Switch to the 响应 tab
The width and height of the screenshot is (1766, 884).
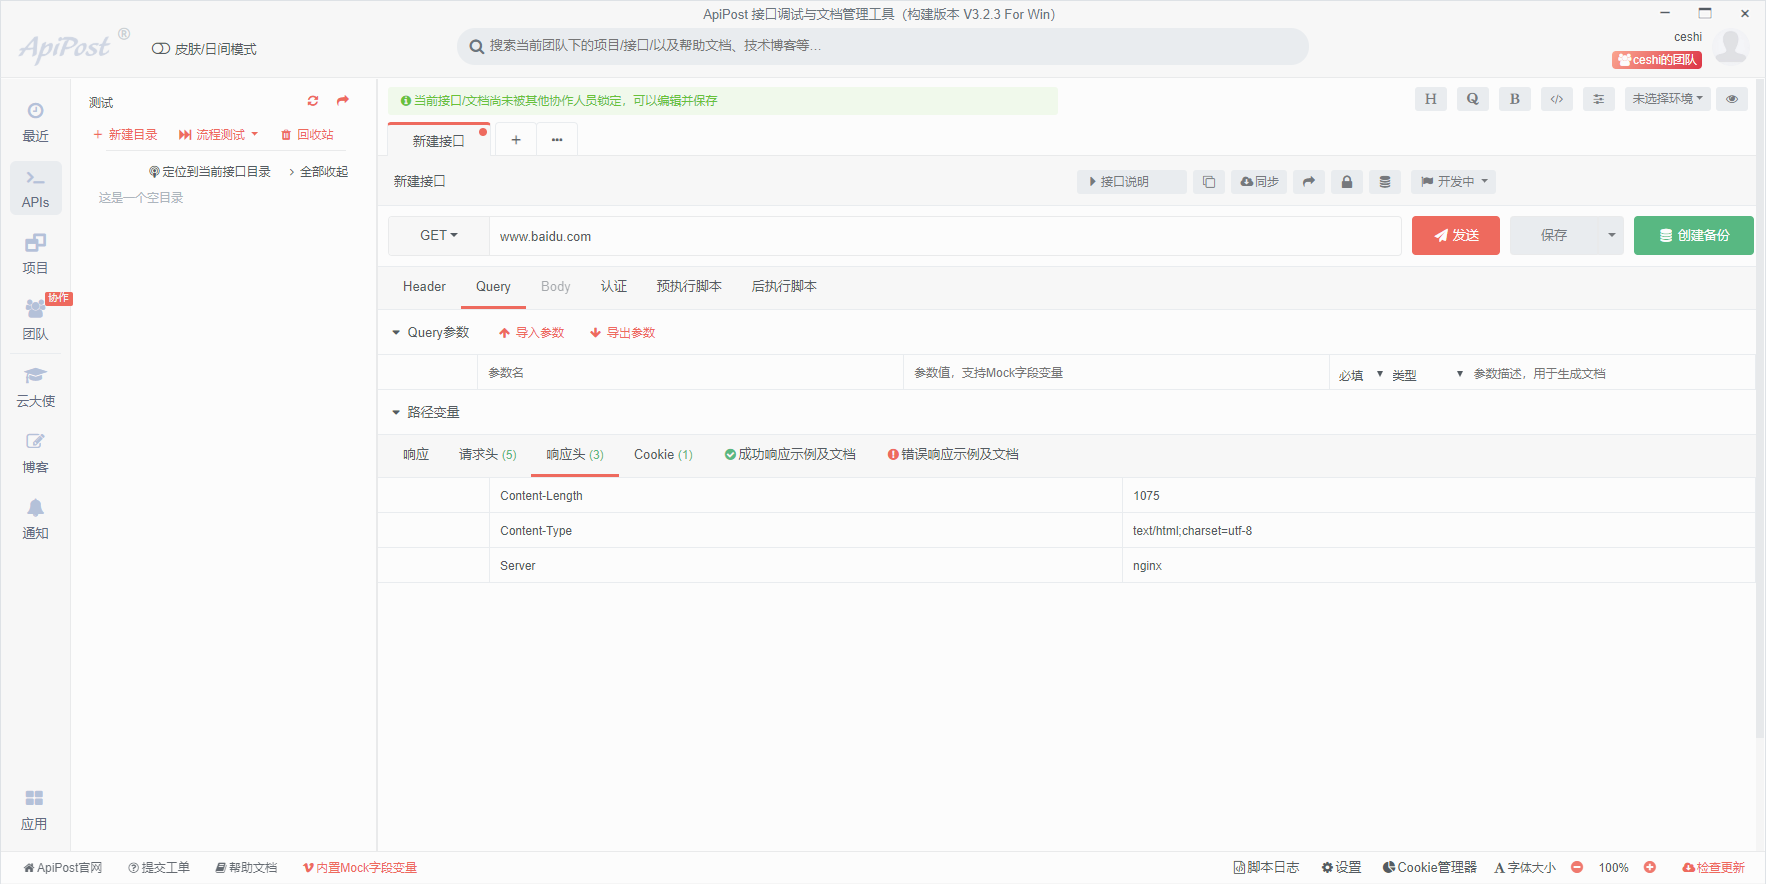click(x=416, y=455)
